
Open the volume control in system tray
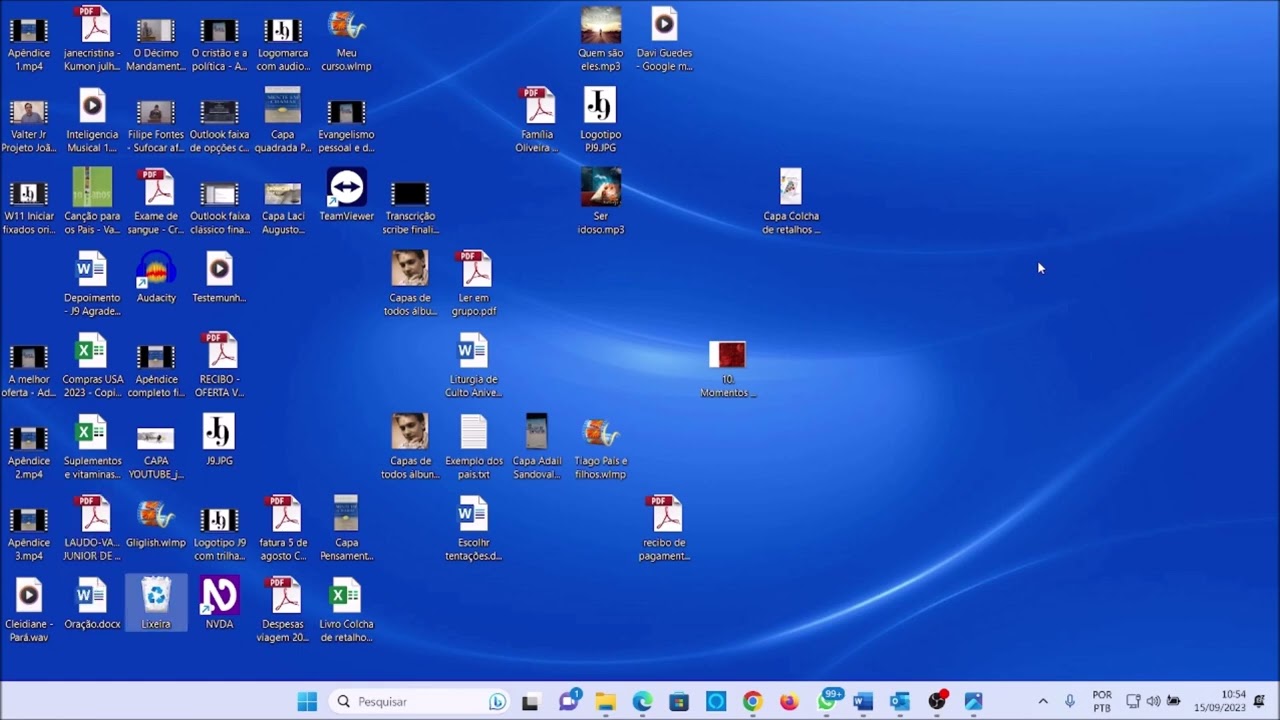1153,701
